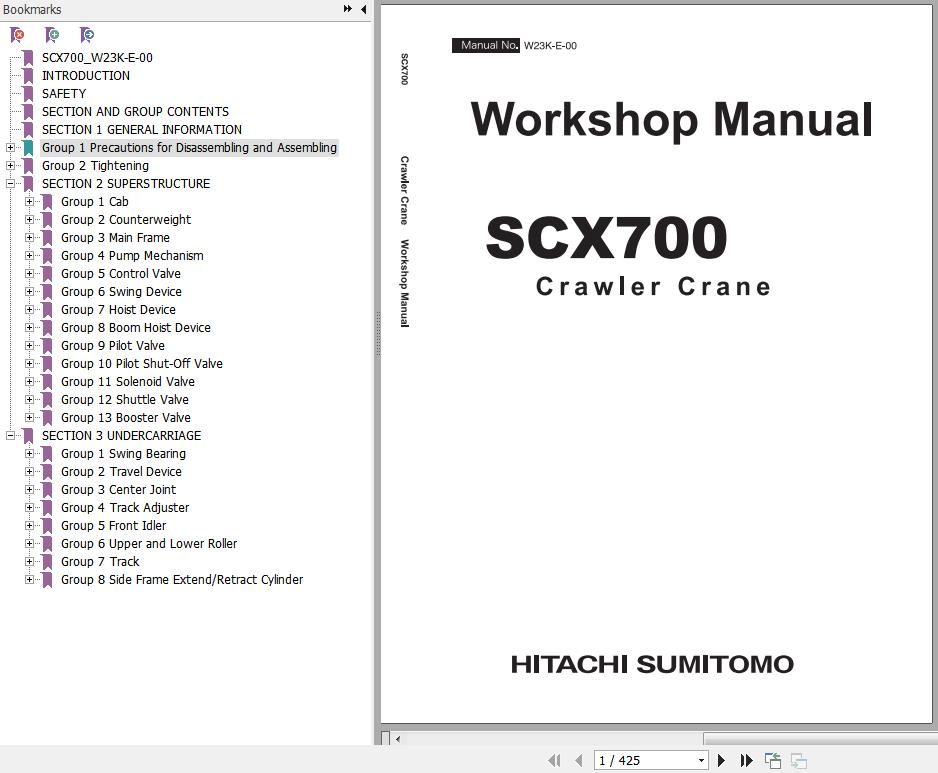This screenshot has height=773, width=938.
Task: Click the horizontal scrollbar's left arrow
Action: [397, 739]
